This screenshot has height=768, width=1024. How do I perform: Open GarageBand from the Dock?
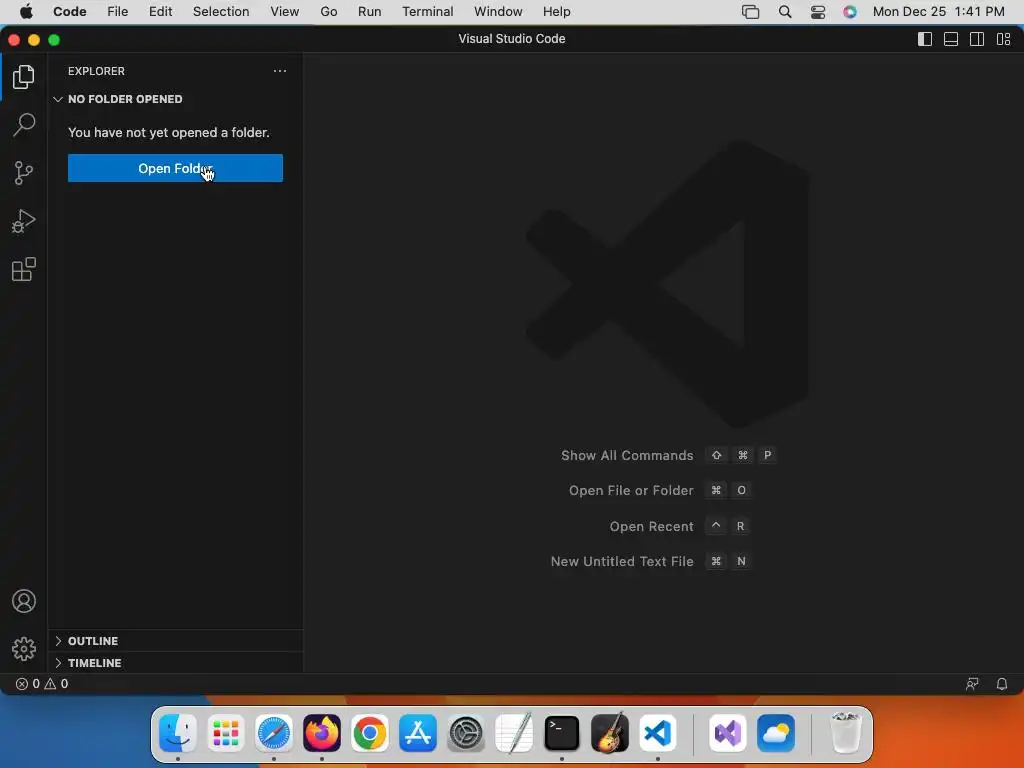[x=610, y=733]
